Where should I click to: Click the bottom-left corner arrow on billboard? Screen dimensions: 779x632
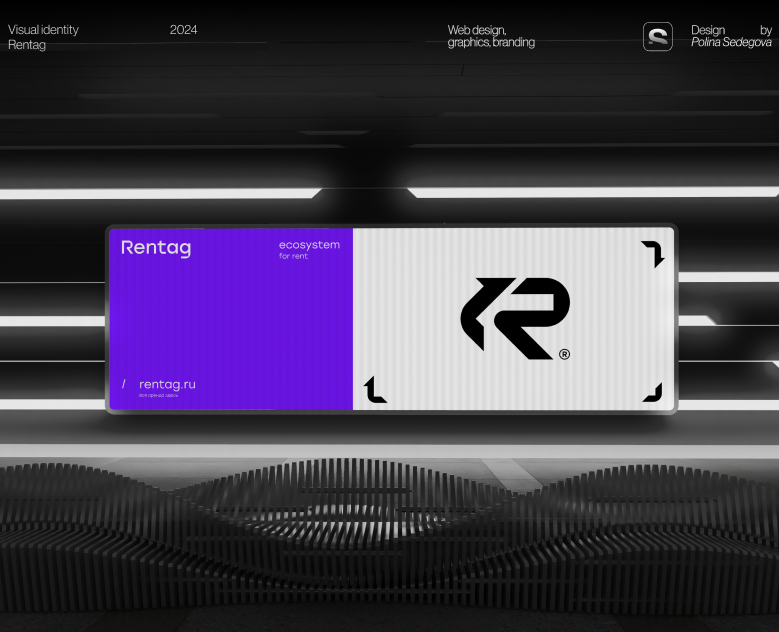(x=375, y=390)
